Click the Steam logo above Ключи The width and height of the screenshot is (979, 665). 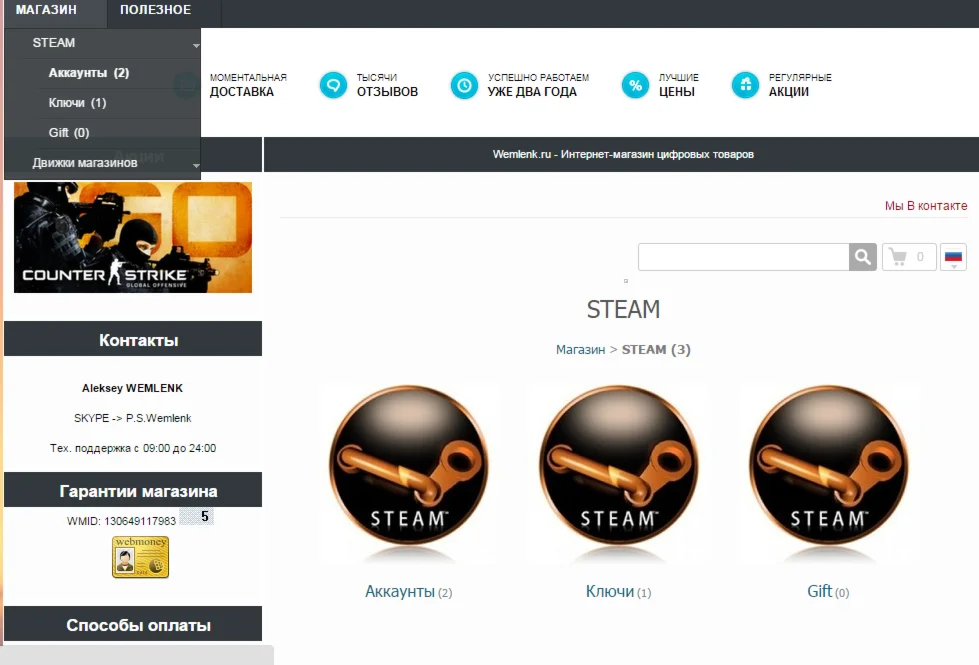pos(619,473)
